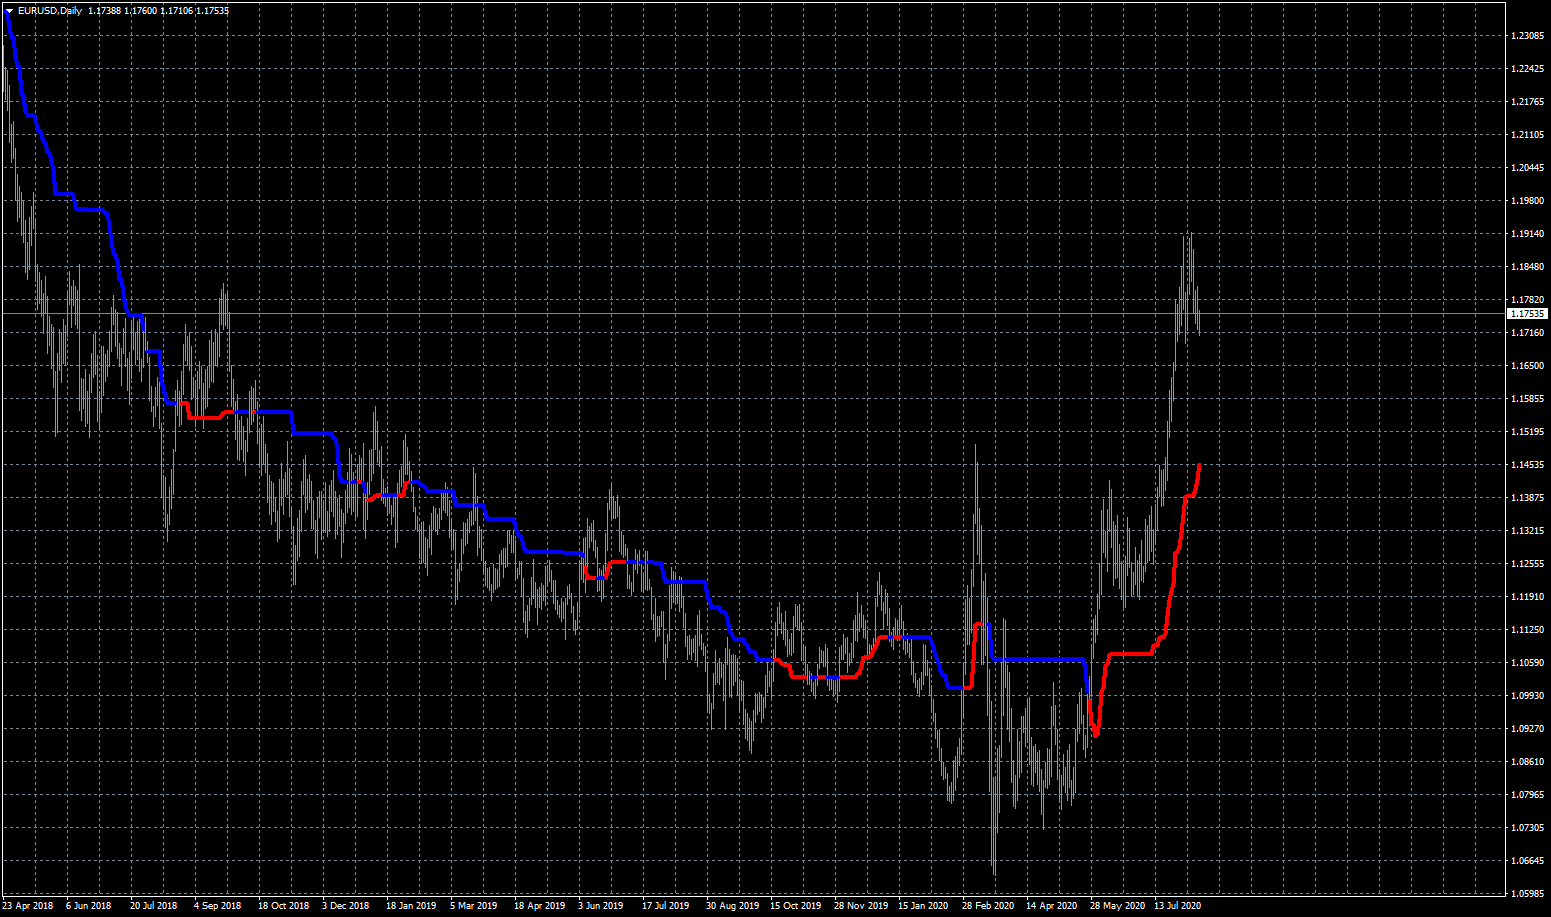Screen dimensions: 1551x917
Task: Click the 4 Sep 2018 date label
Action: [x=218, y=906]
